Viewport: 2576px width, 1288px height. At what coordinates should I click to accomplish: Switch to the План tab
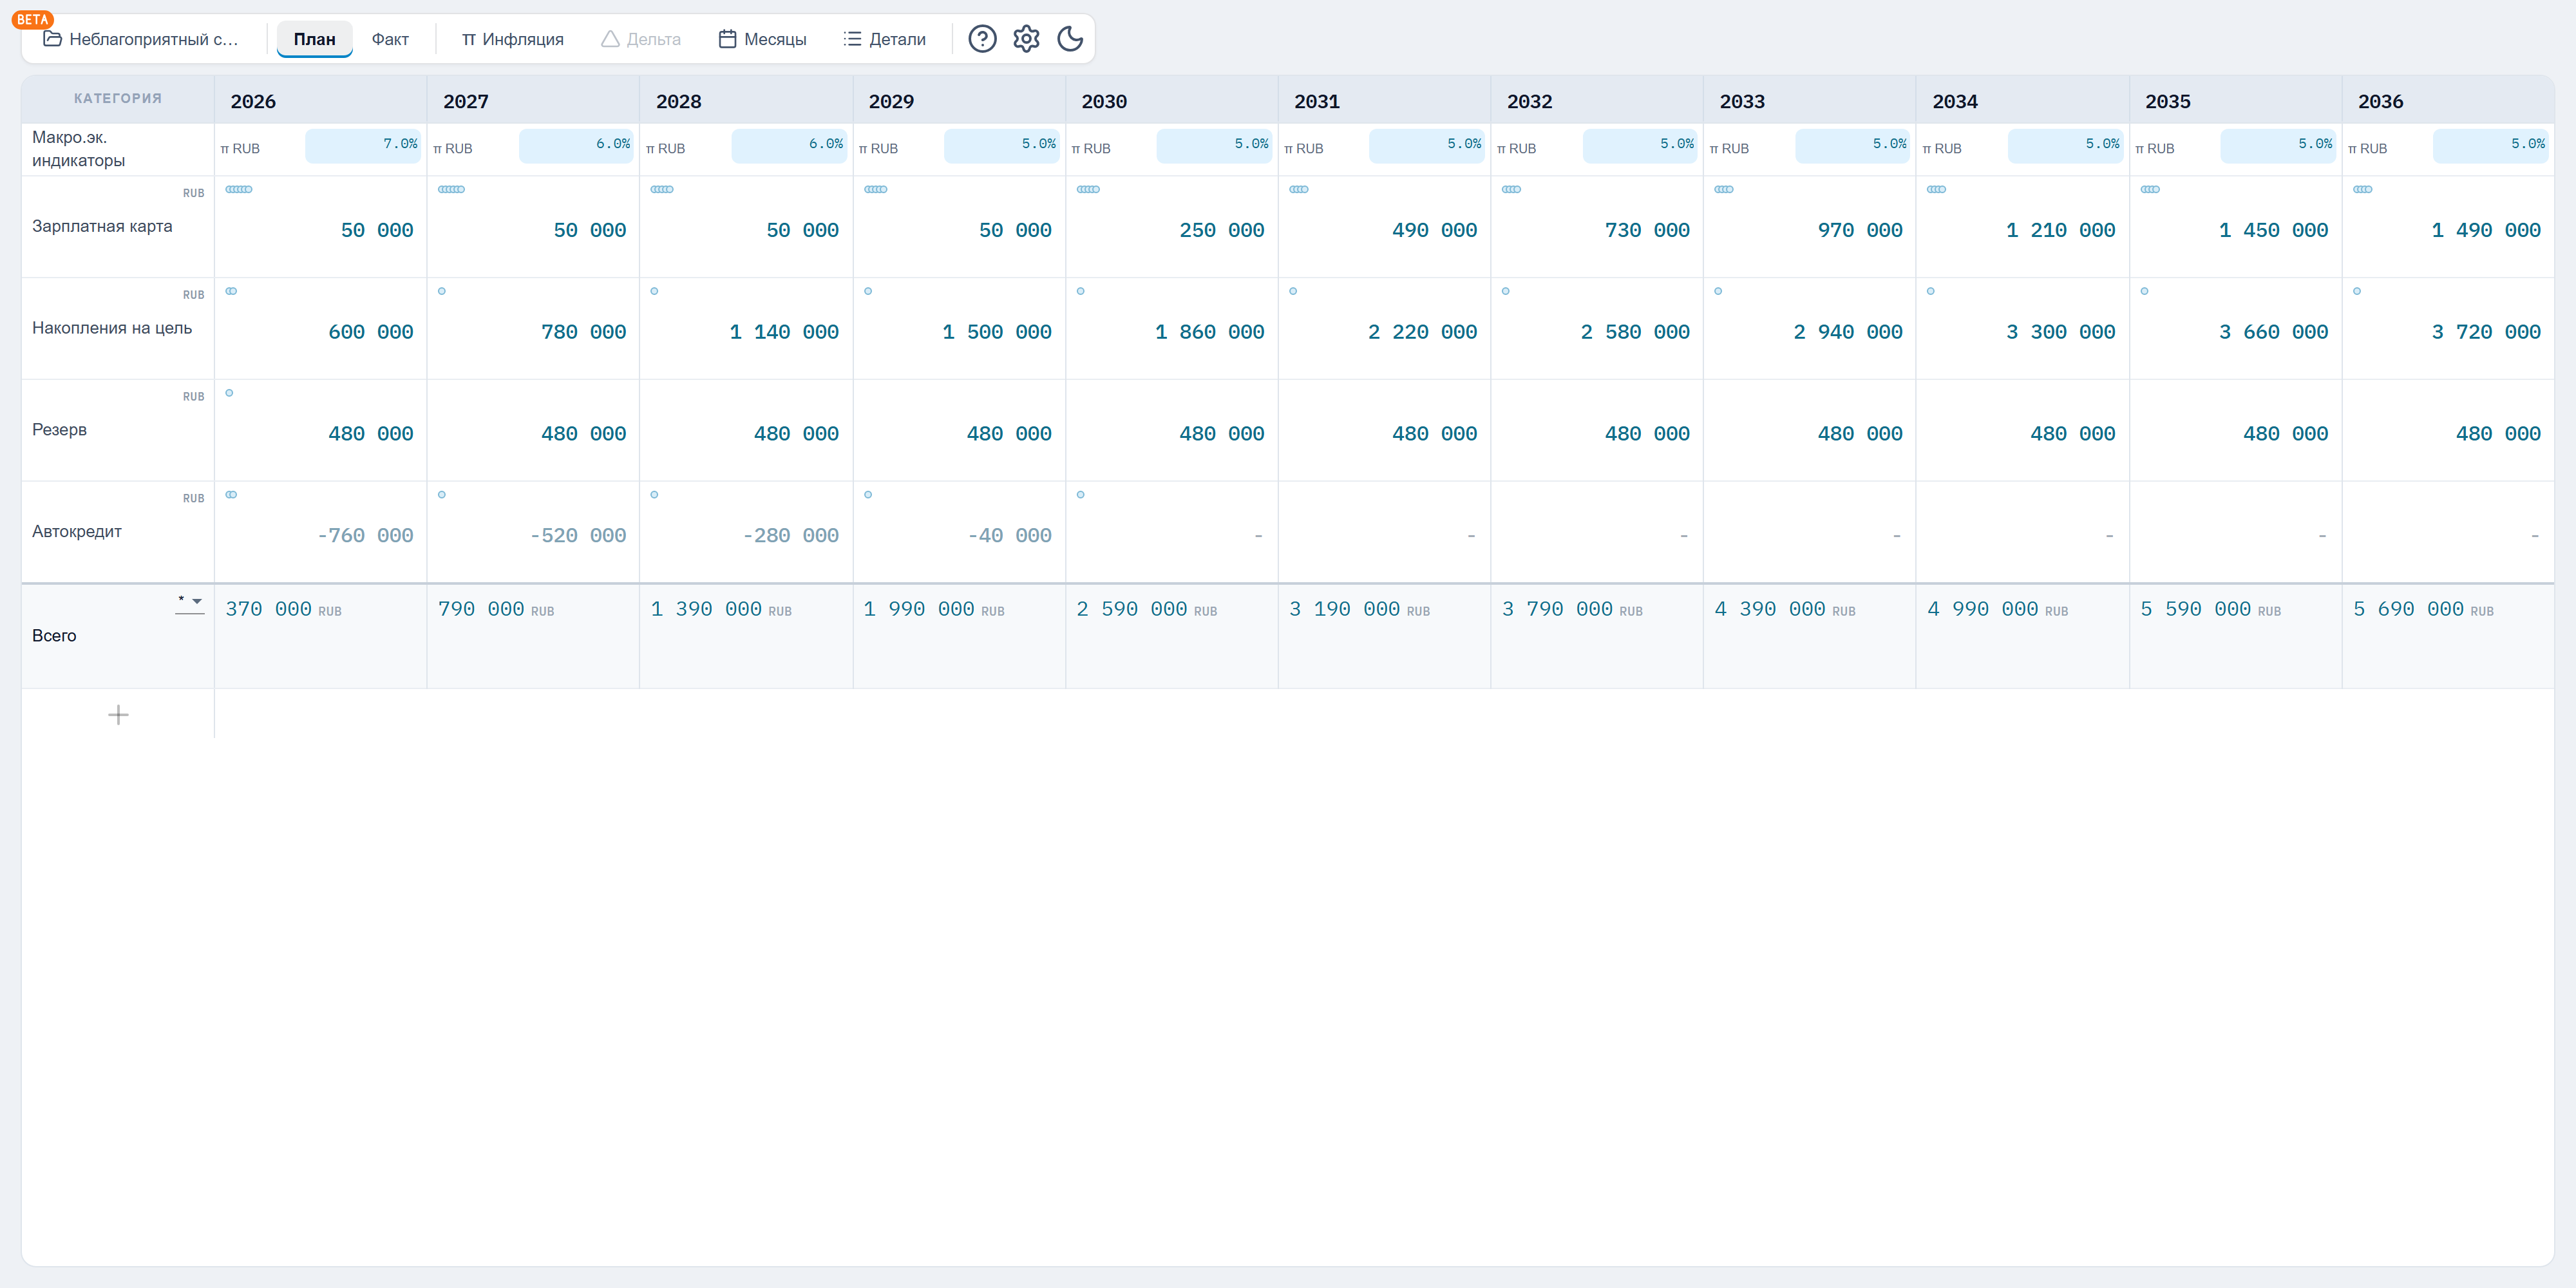click(314, 39)
